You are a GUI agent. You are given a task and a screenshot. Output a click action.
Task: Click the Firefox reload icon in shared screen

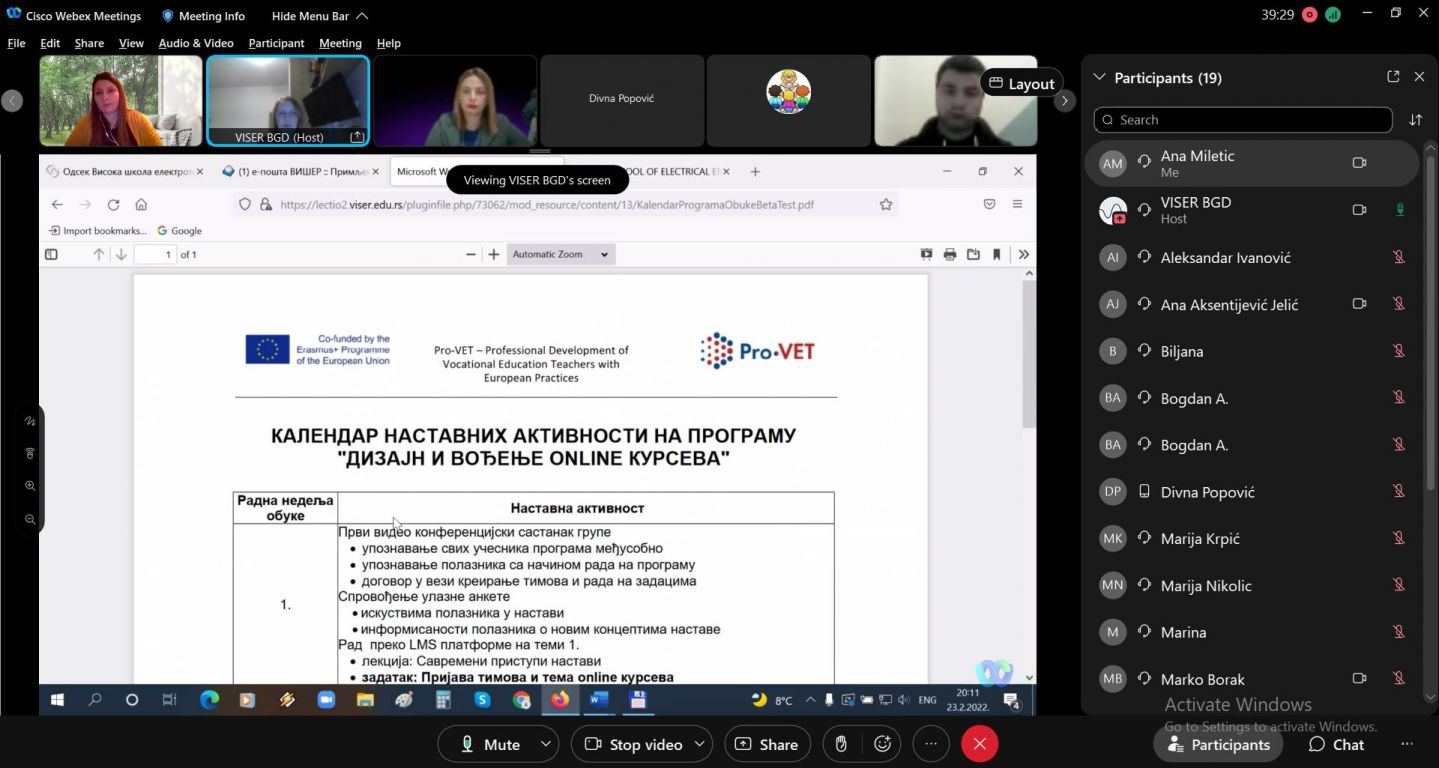(x=113, y=204)
